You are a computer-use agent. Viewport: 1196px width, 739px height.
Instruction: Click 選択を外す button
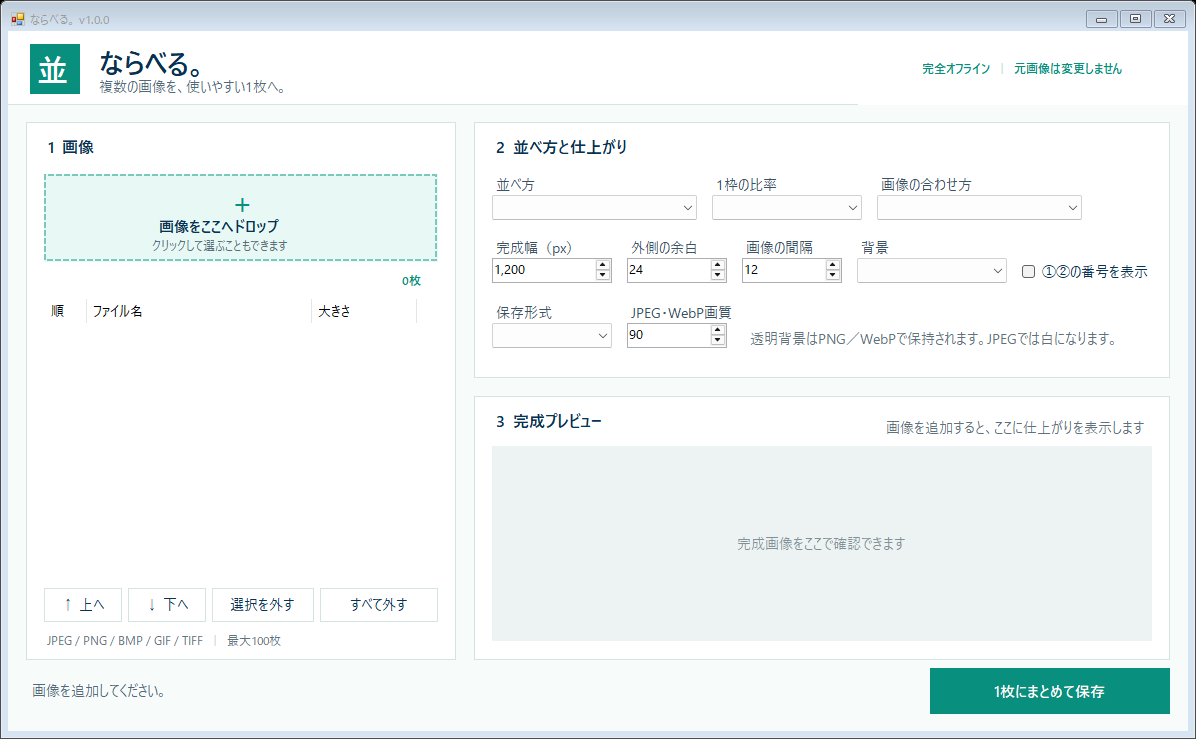(x=262, y=605)
